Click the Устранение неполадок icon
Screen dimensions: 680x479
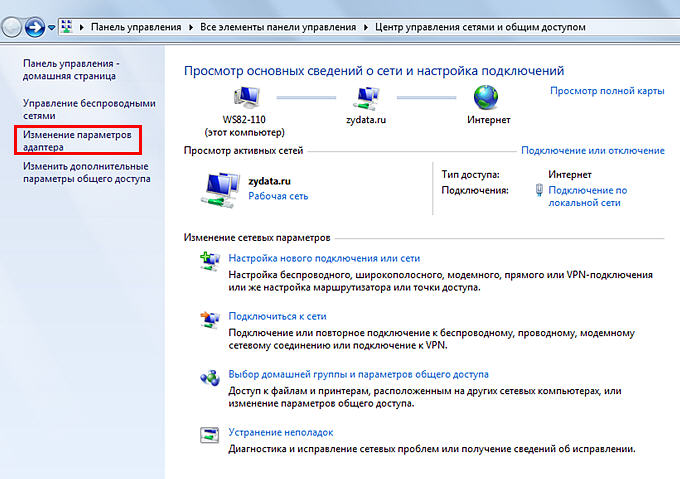[209, 435]
